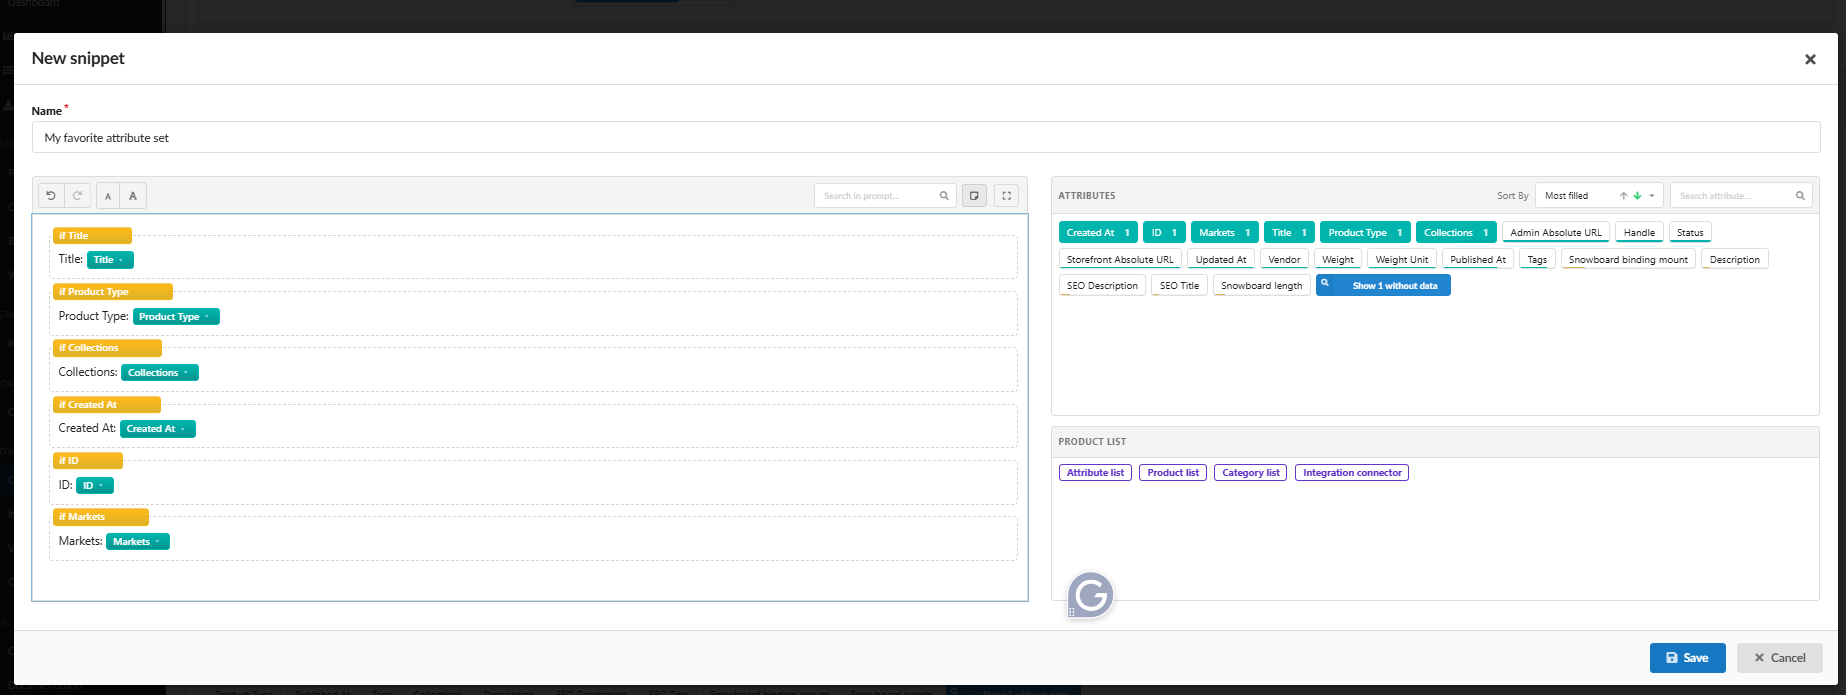Add the Handle attribute chip
Image resolution: width=1846 pixels, height=695 pixels.
pos(1639,233)
